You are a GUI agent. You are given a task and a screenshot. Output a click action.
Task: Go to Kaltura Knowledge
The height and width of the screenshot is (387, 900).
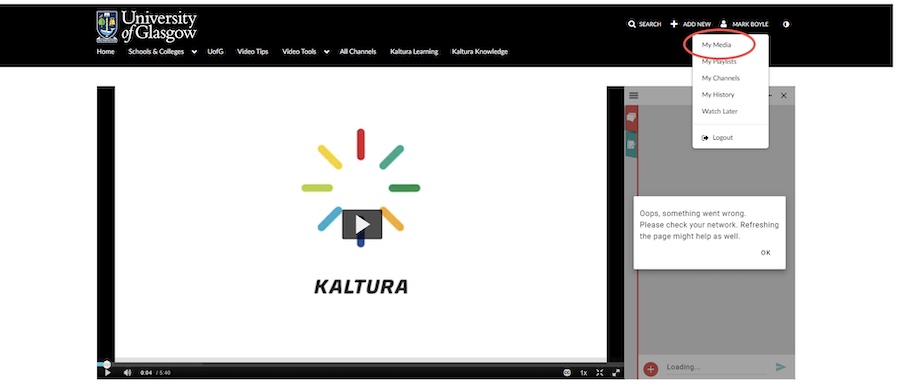coord(479,52)
